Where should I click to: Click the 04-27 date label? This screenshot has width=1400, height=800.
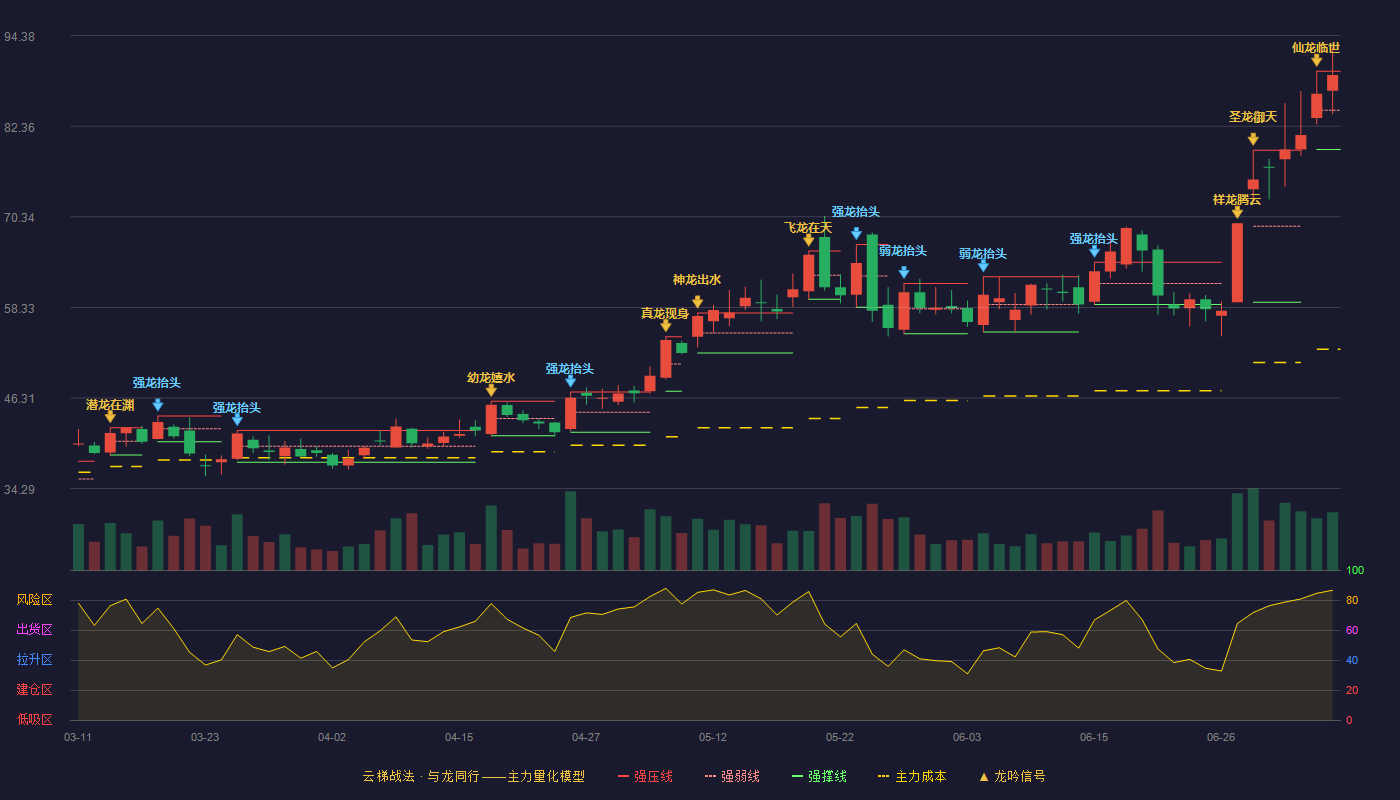pos(586,737)
